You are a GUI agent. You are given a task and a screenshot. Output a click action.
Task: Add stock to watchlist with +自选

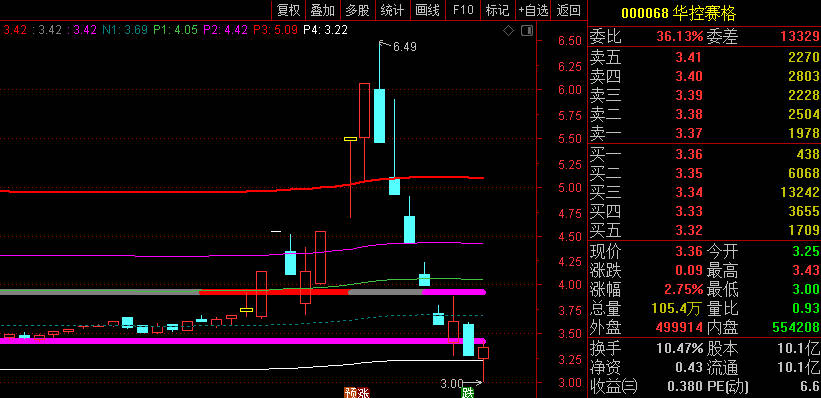(x=534, y=9)
